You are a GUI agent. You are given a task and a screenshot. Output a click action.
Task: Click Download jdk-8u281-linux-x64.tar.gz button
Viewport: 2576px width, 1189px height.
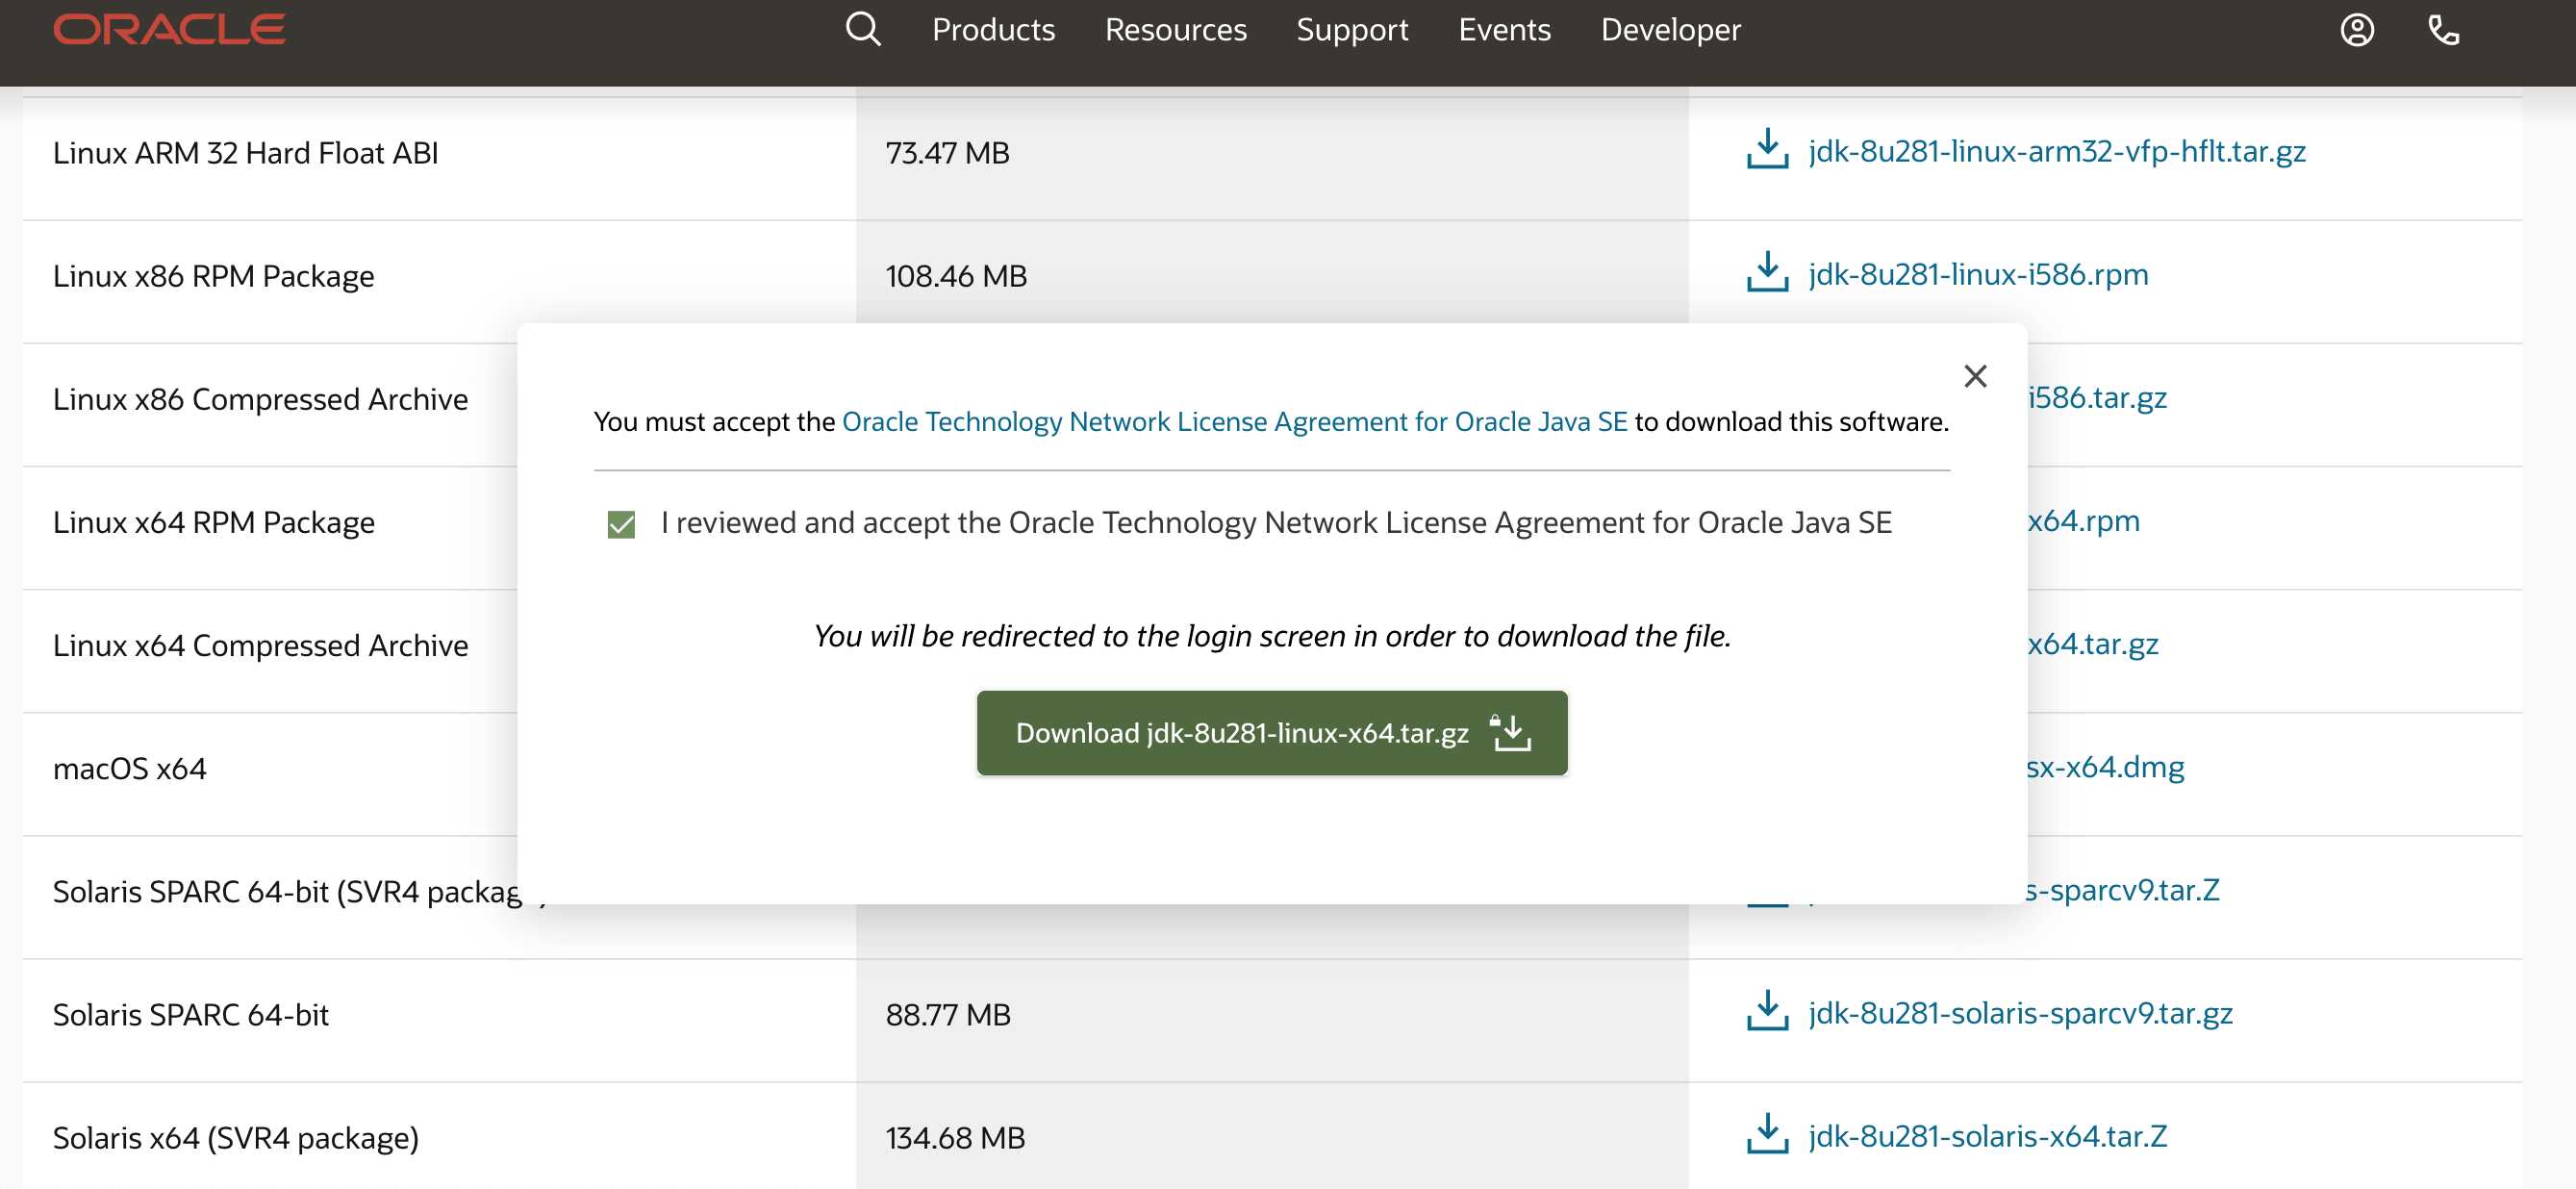click(x=1271, y=733)
